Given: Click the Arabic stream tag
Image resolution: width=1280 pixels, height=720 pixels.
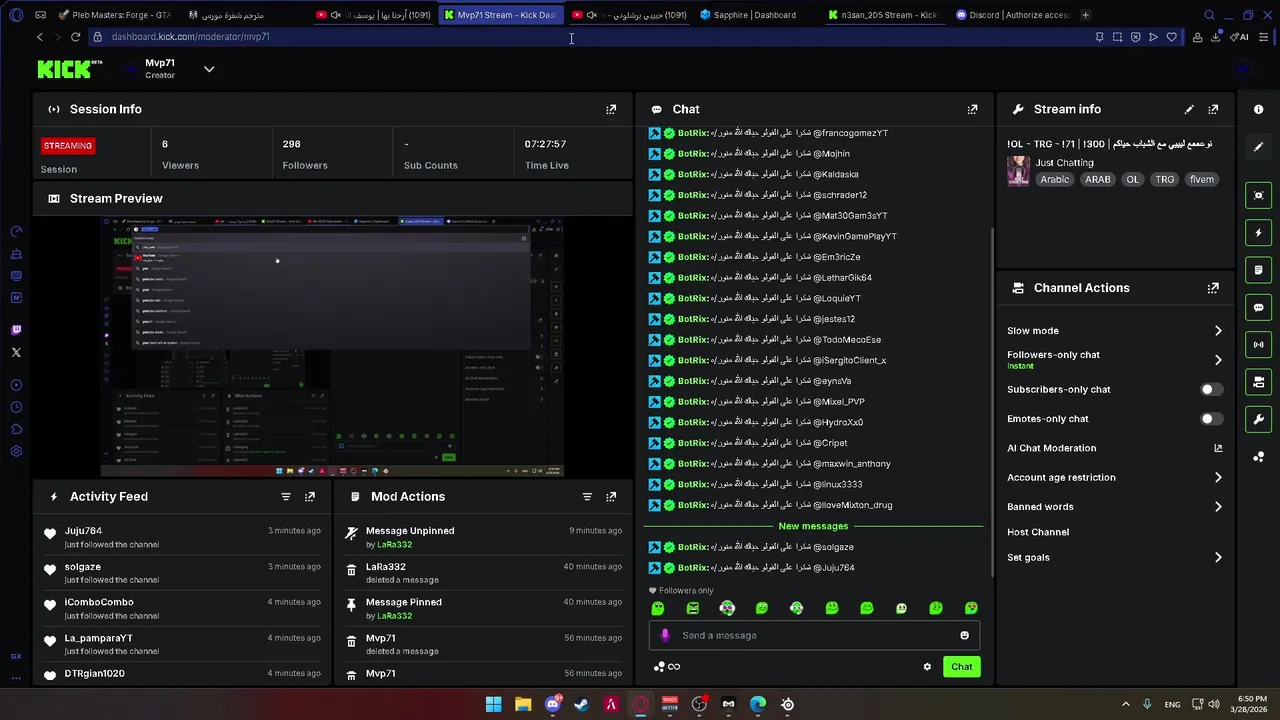Looking at the screenshot, I should (x=1054, y=180).
